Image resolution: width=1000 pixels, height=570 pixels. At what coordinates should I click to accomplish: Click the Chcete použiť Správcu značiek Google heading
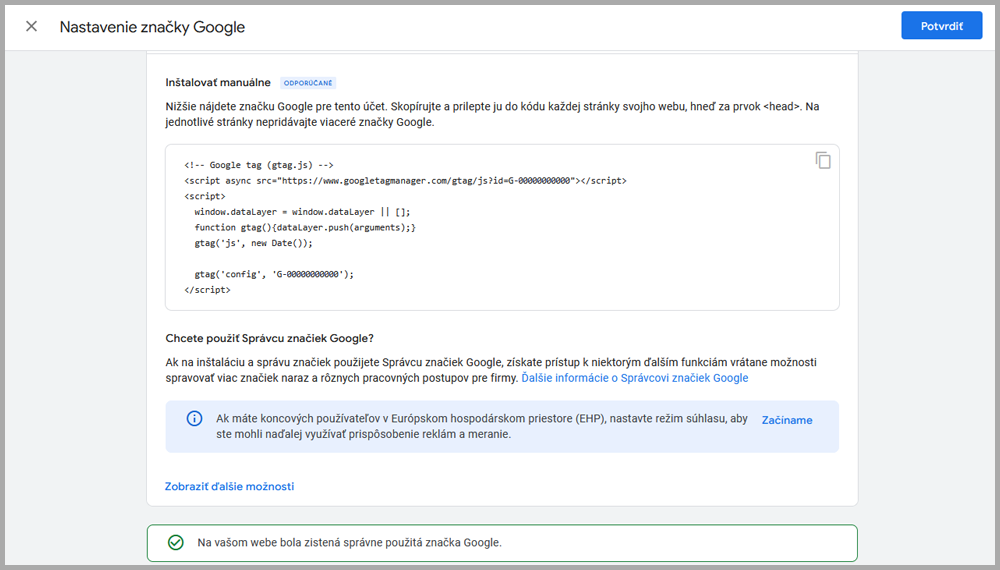click(x=269, y=338)
